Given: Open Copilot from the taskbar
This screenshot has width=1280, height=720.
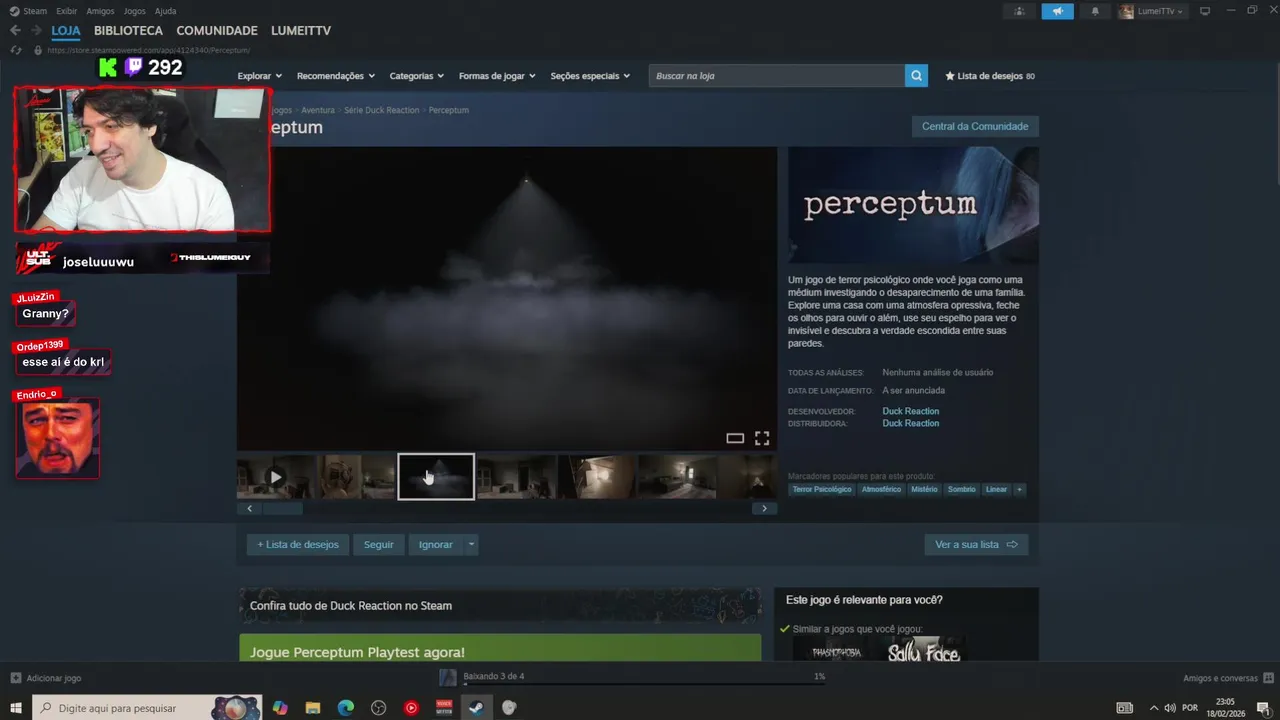Looking at the screenshot, I should [x=280, y=708].
